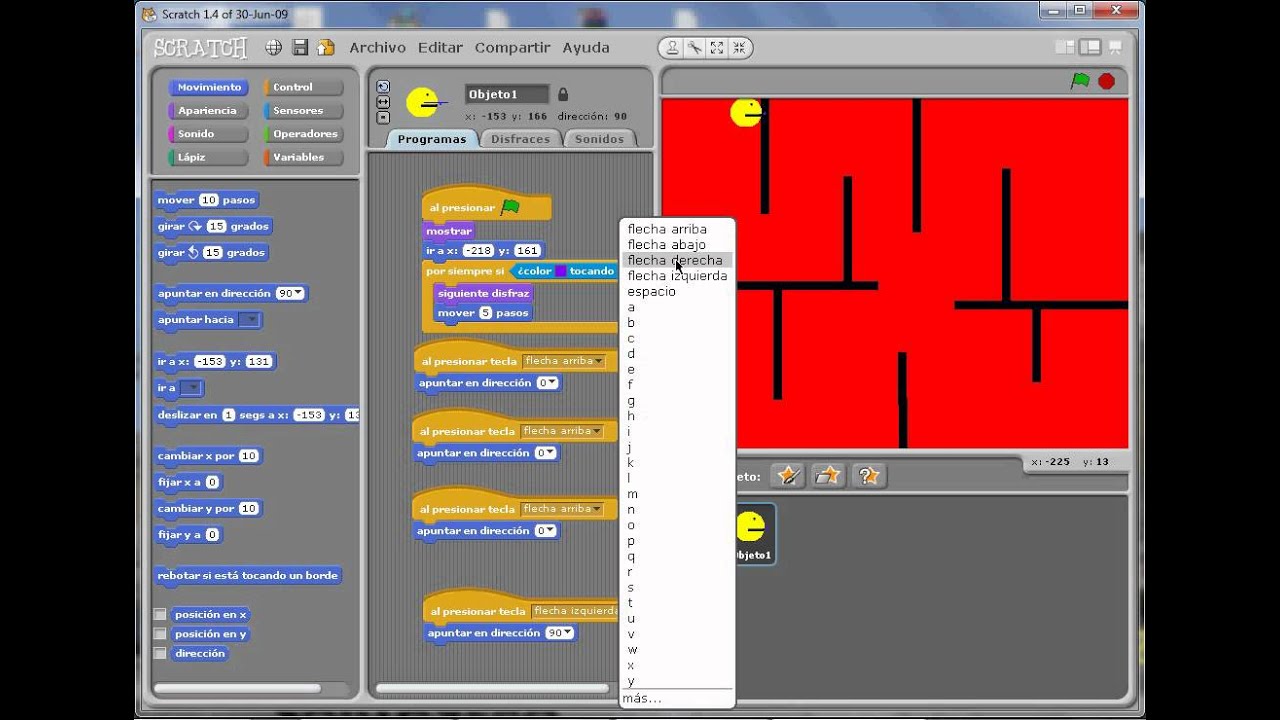The height and width of the screenshot is (720, 1280).
Task: Choose new sprite from file button
Action: (828, 476)
